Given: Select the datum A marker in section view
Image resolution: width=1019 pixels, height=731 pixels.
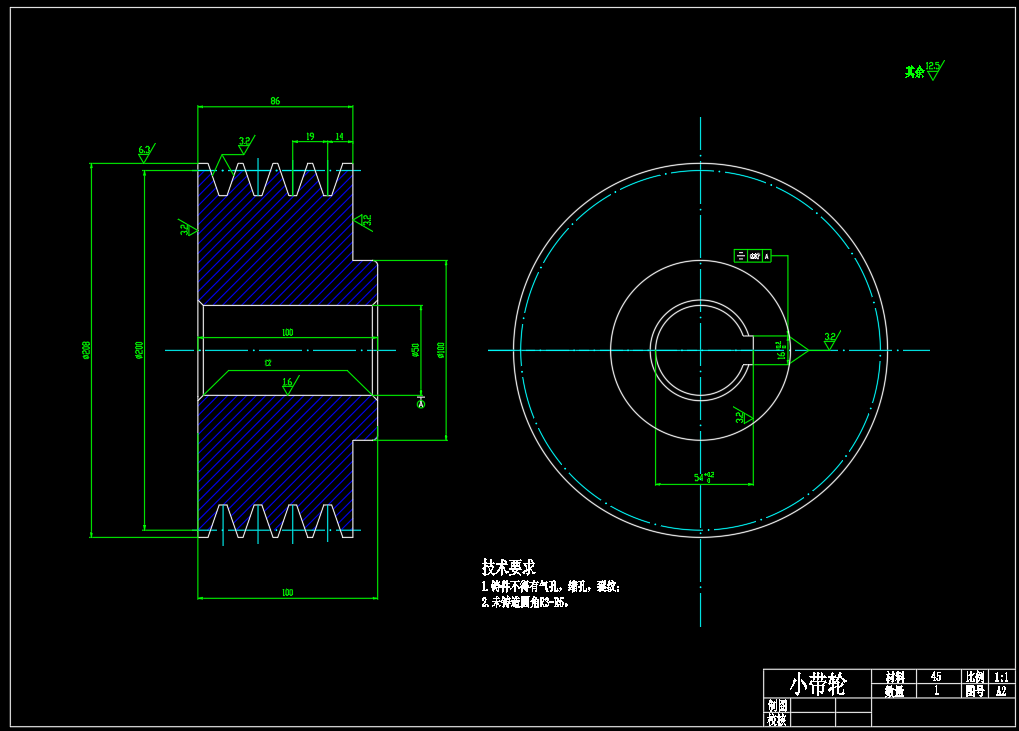Looking at the screenshot, I should point(421,403).
